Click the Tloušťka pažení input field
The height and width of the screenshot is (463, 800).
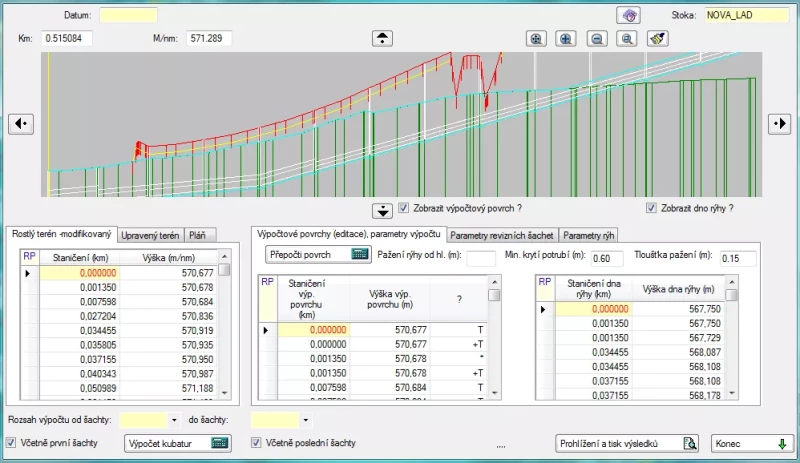coord(738,259)
